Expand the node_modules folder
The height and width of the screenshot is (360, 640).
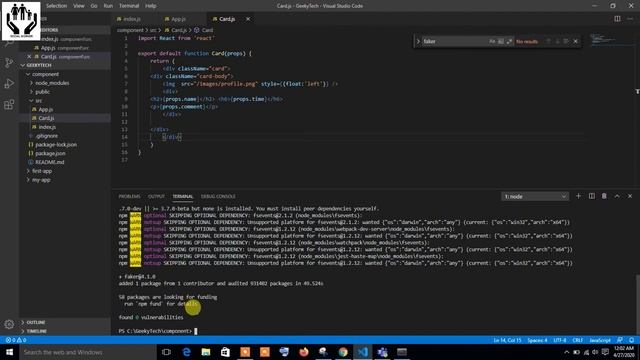click(x=65, y=83)
